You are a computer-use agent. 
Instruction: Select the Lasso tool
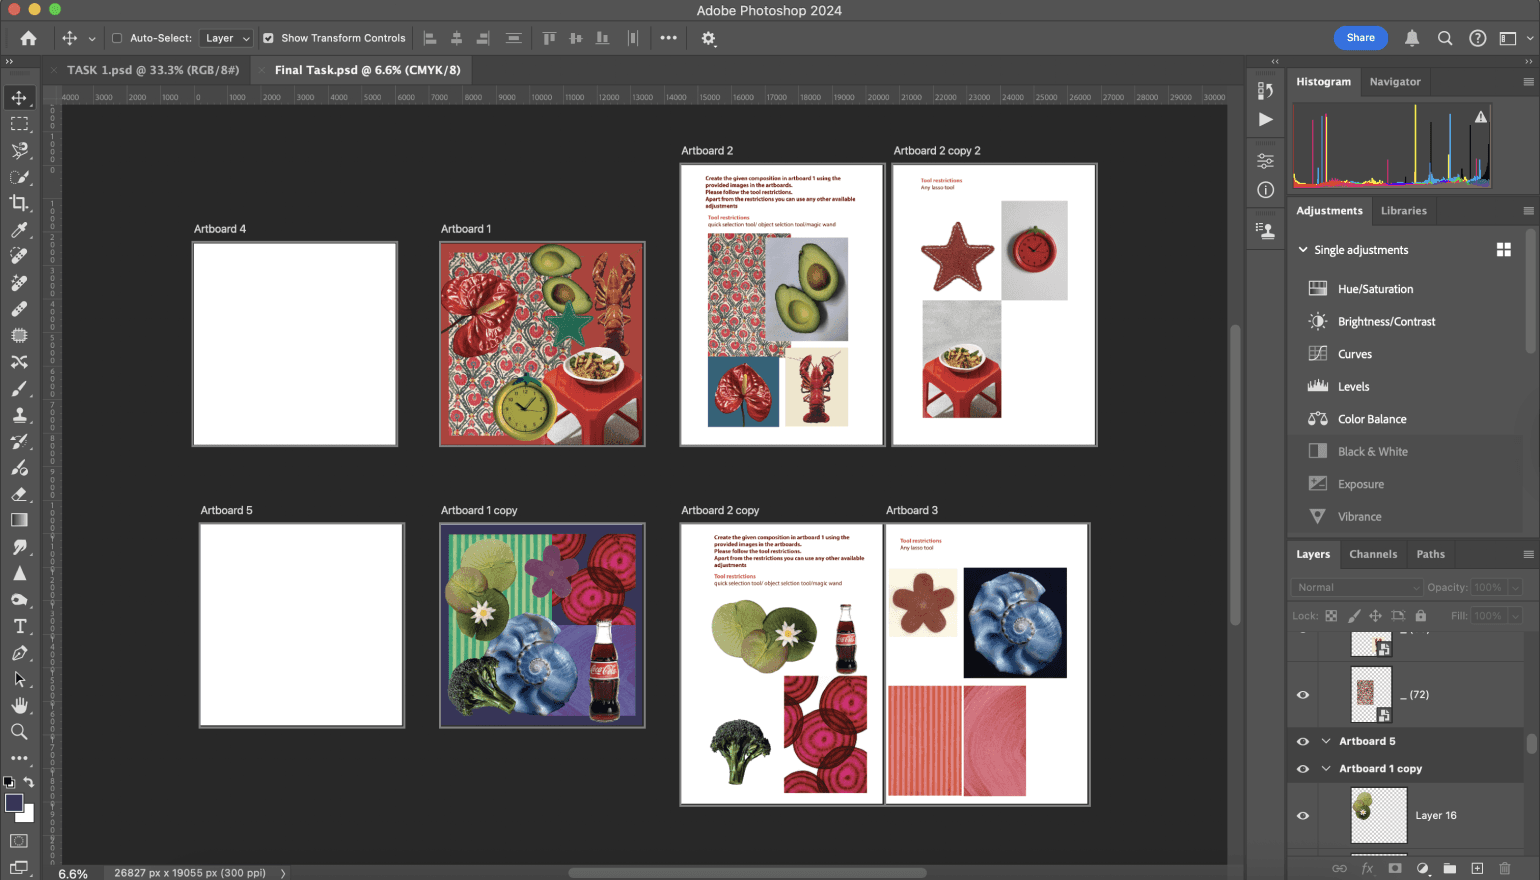[x=19, y=150]
